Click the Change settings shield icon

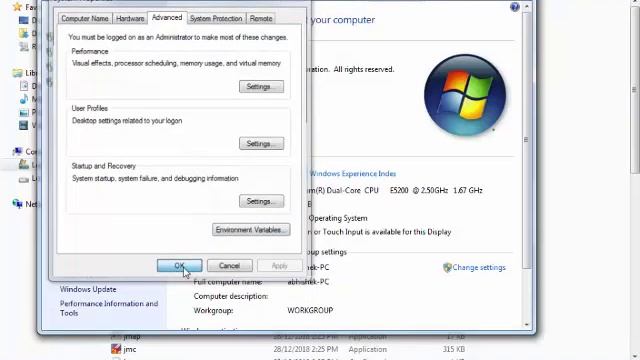[x=447, y=267]
